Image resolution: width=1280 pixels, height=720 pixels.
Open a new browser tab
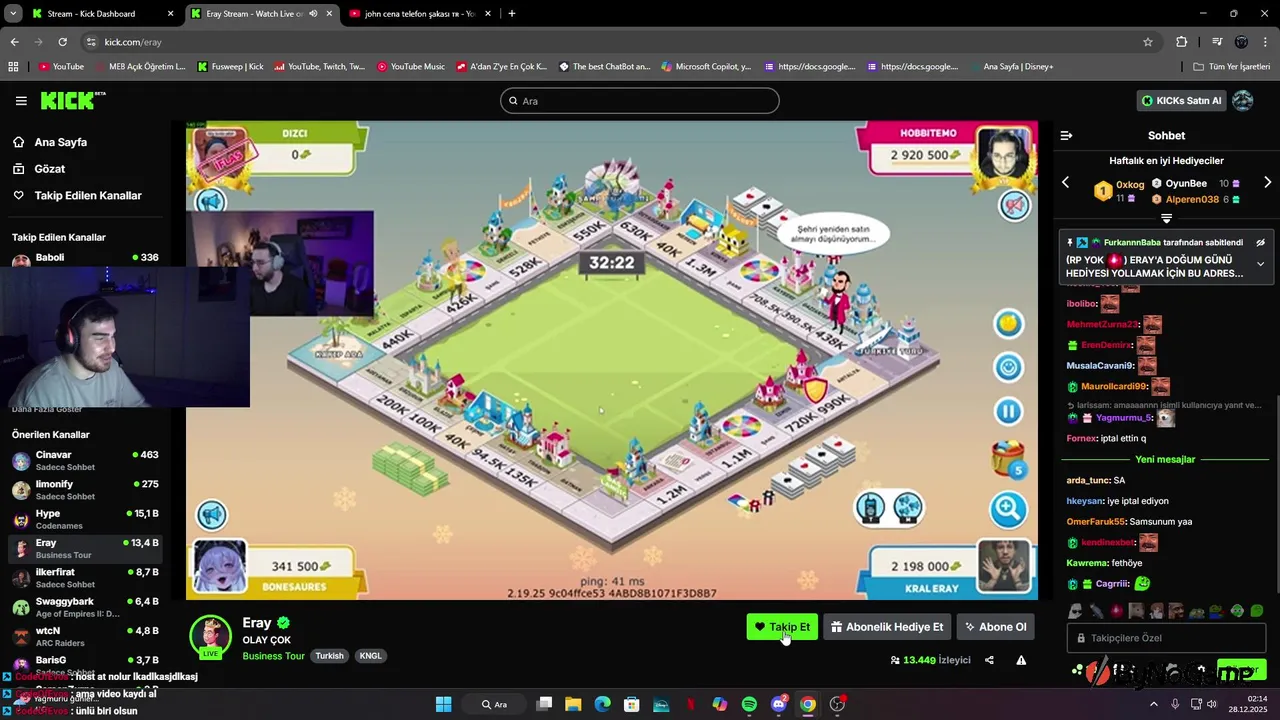(x=512, y=14)
